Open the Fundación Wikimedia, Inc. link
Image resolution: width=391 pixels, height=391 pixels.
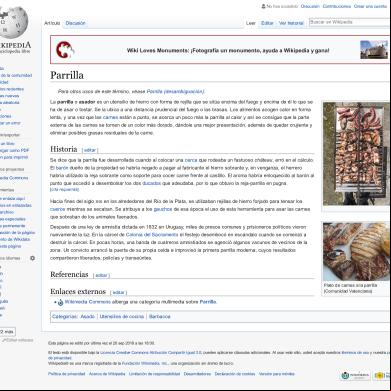click(x=145, y=363)
